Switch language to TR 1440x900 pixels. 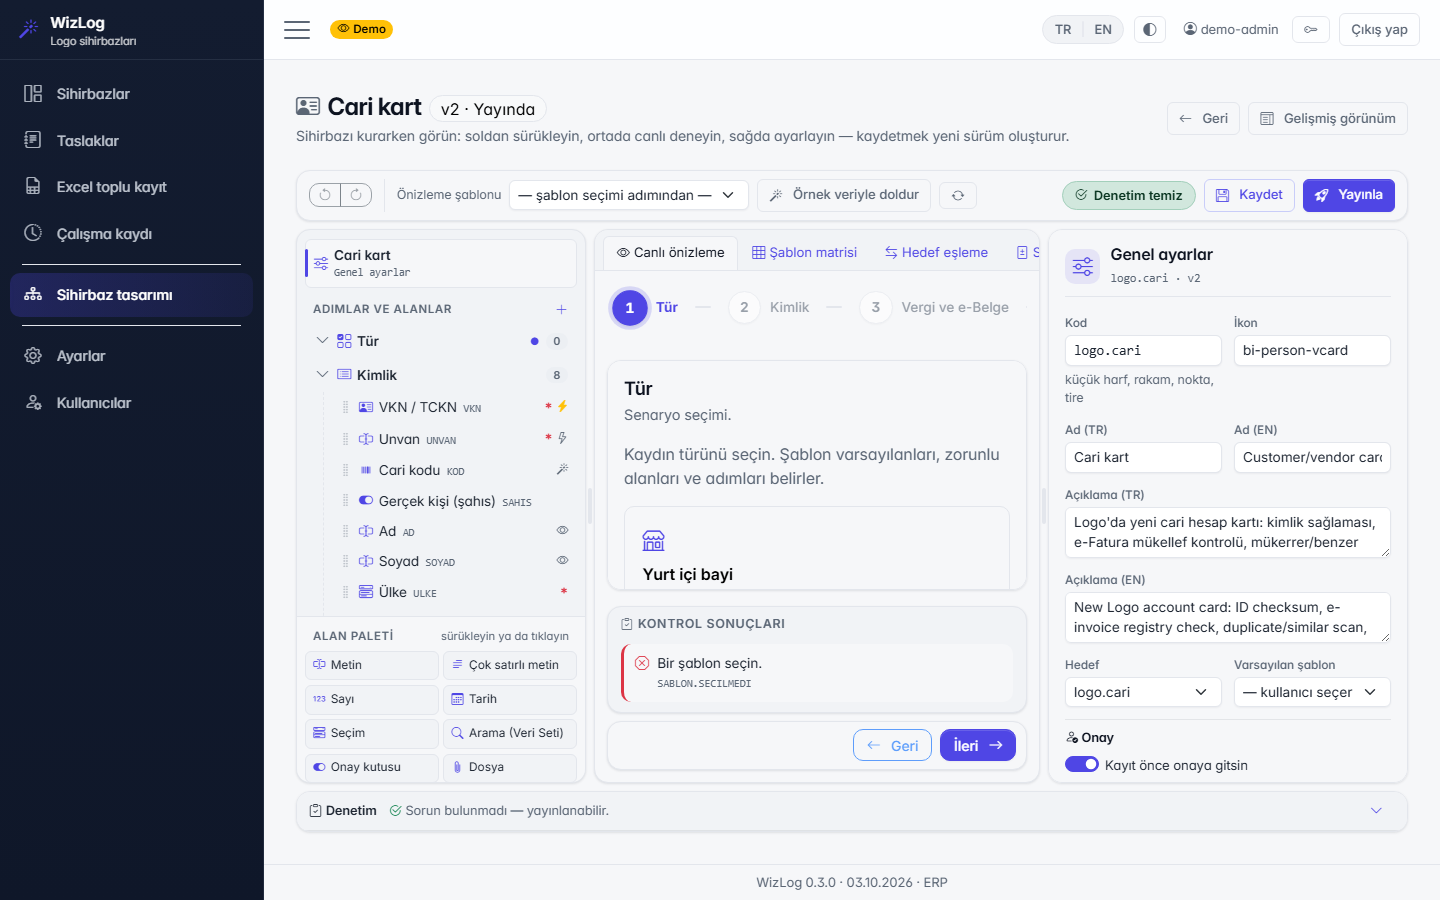(1063, 30)
